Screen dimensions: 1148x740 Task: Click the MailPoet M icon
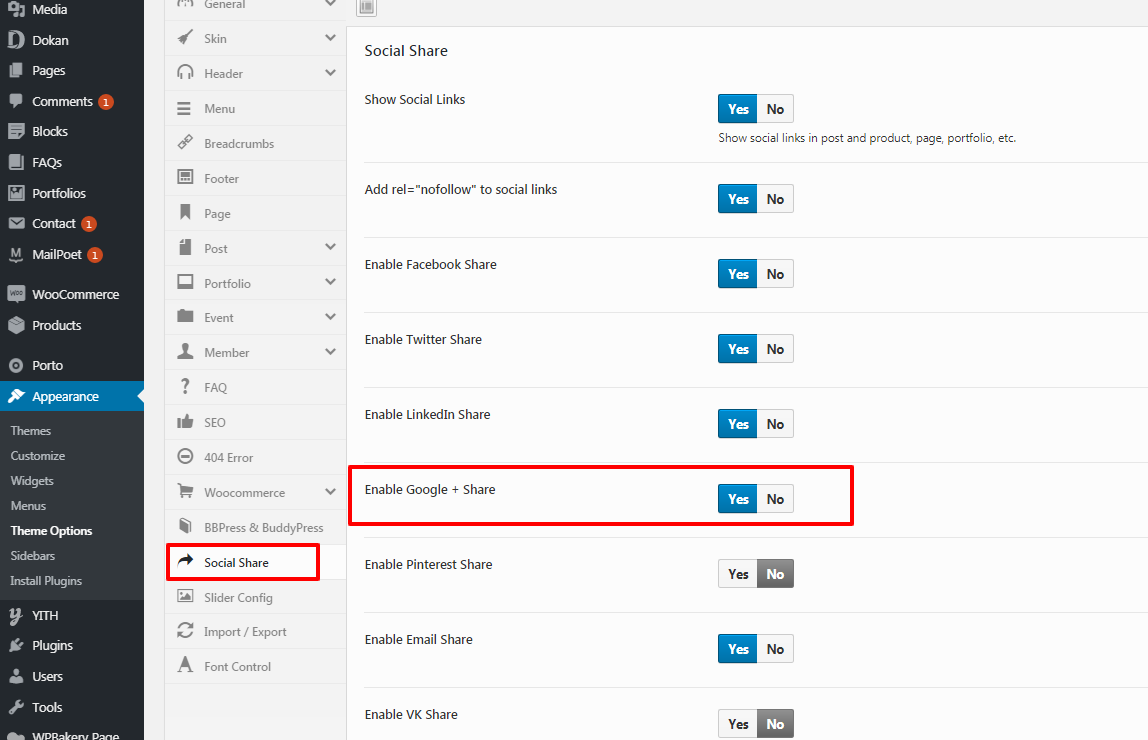click(x=16, y=254)
